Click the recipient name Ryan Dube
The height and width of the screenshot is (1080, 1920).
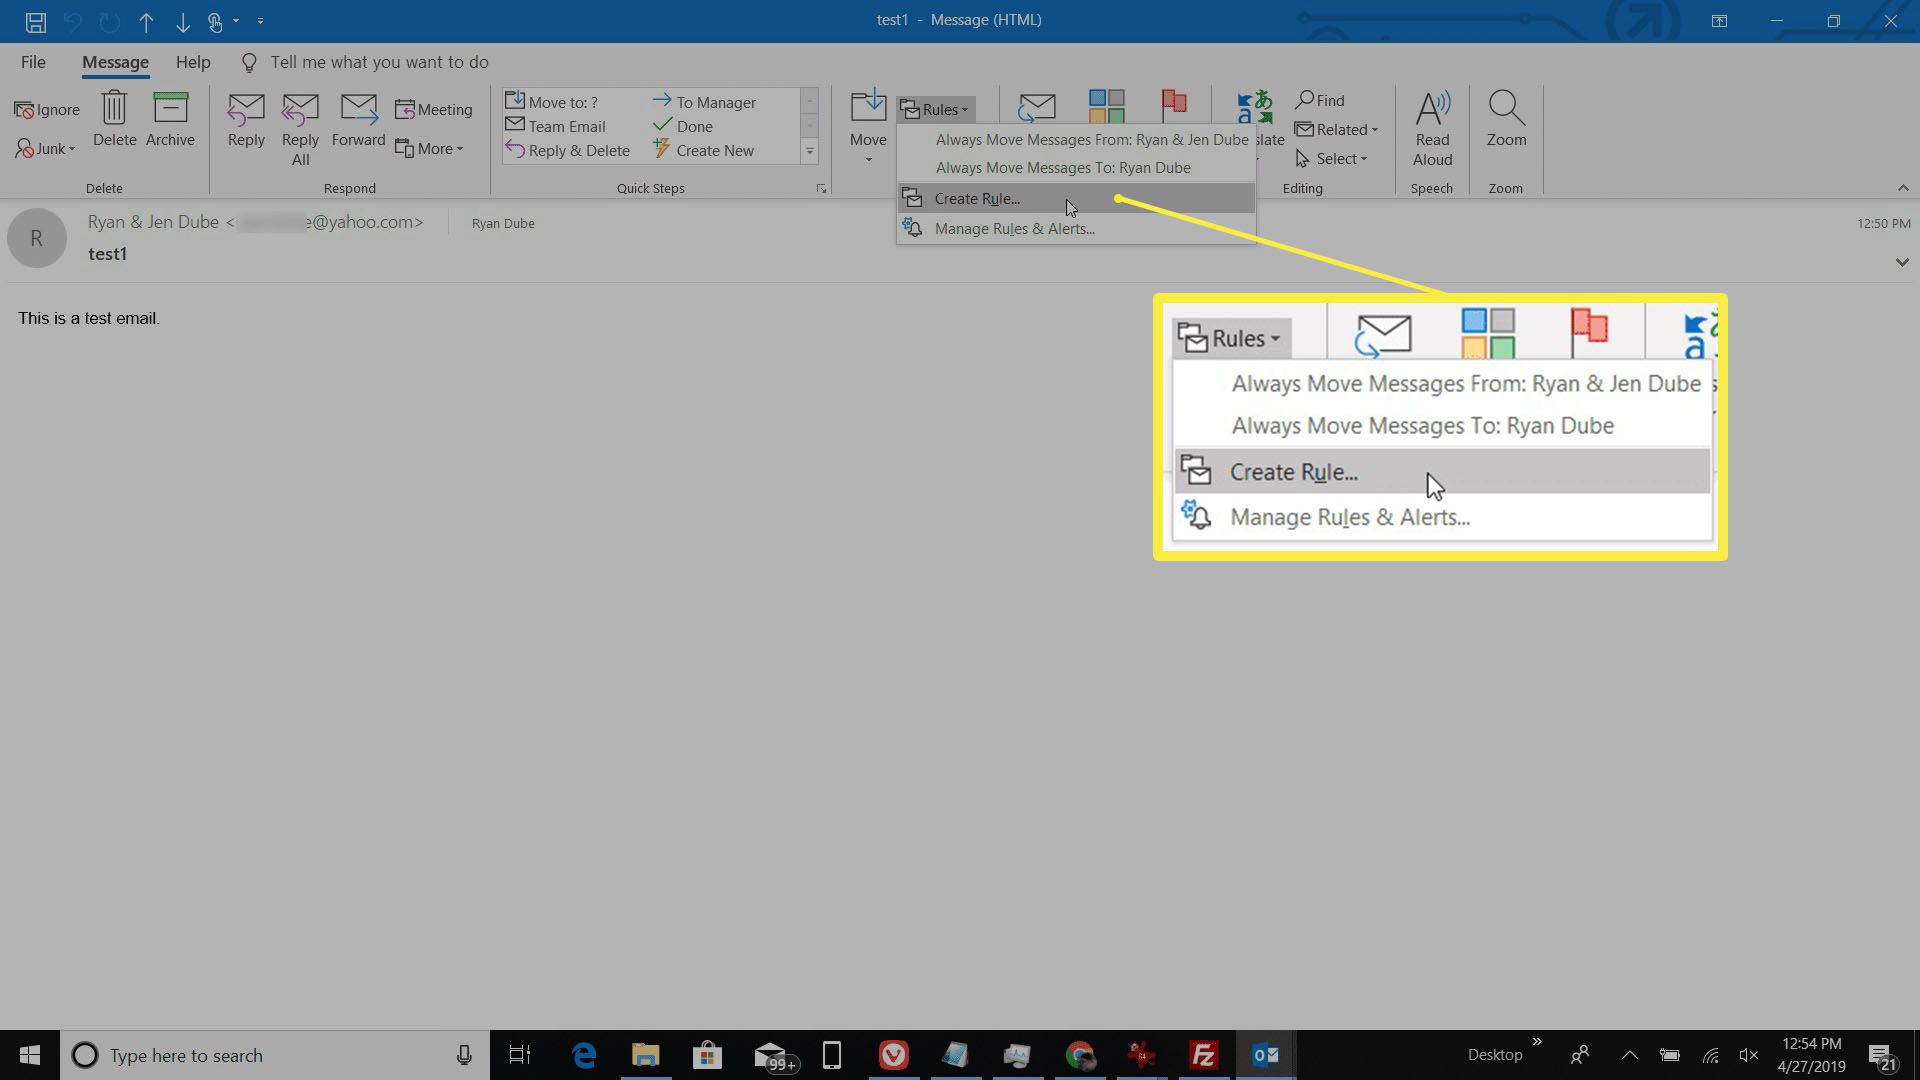pos(503,223)
